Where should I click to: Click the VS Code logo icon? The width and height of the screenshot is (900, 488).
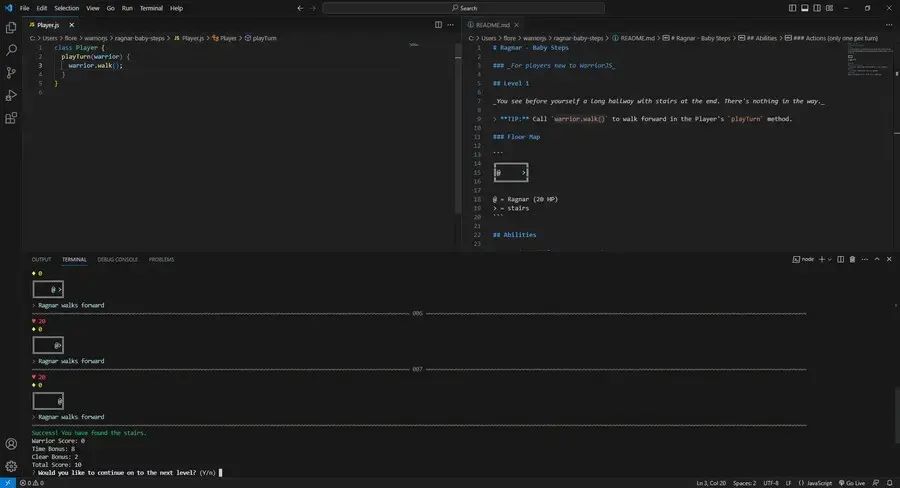(x=8, y=8)
